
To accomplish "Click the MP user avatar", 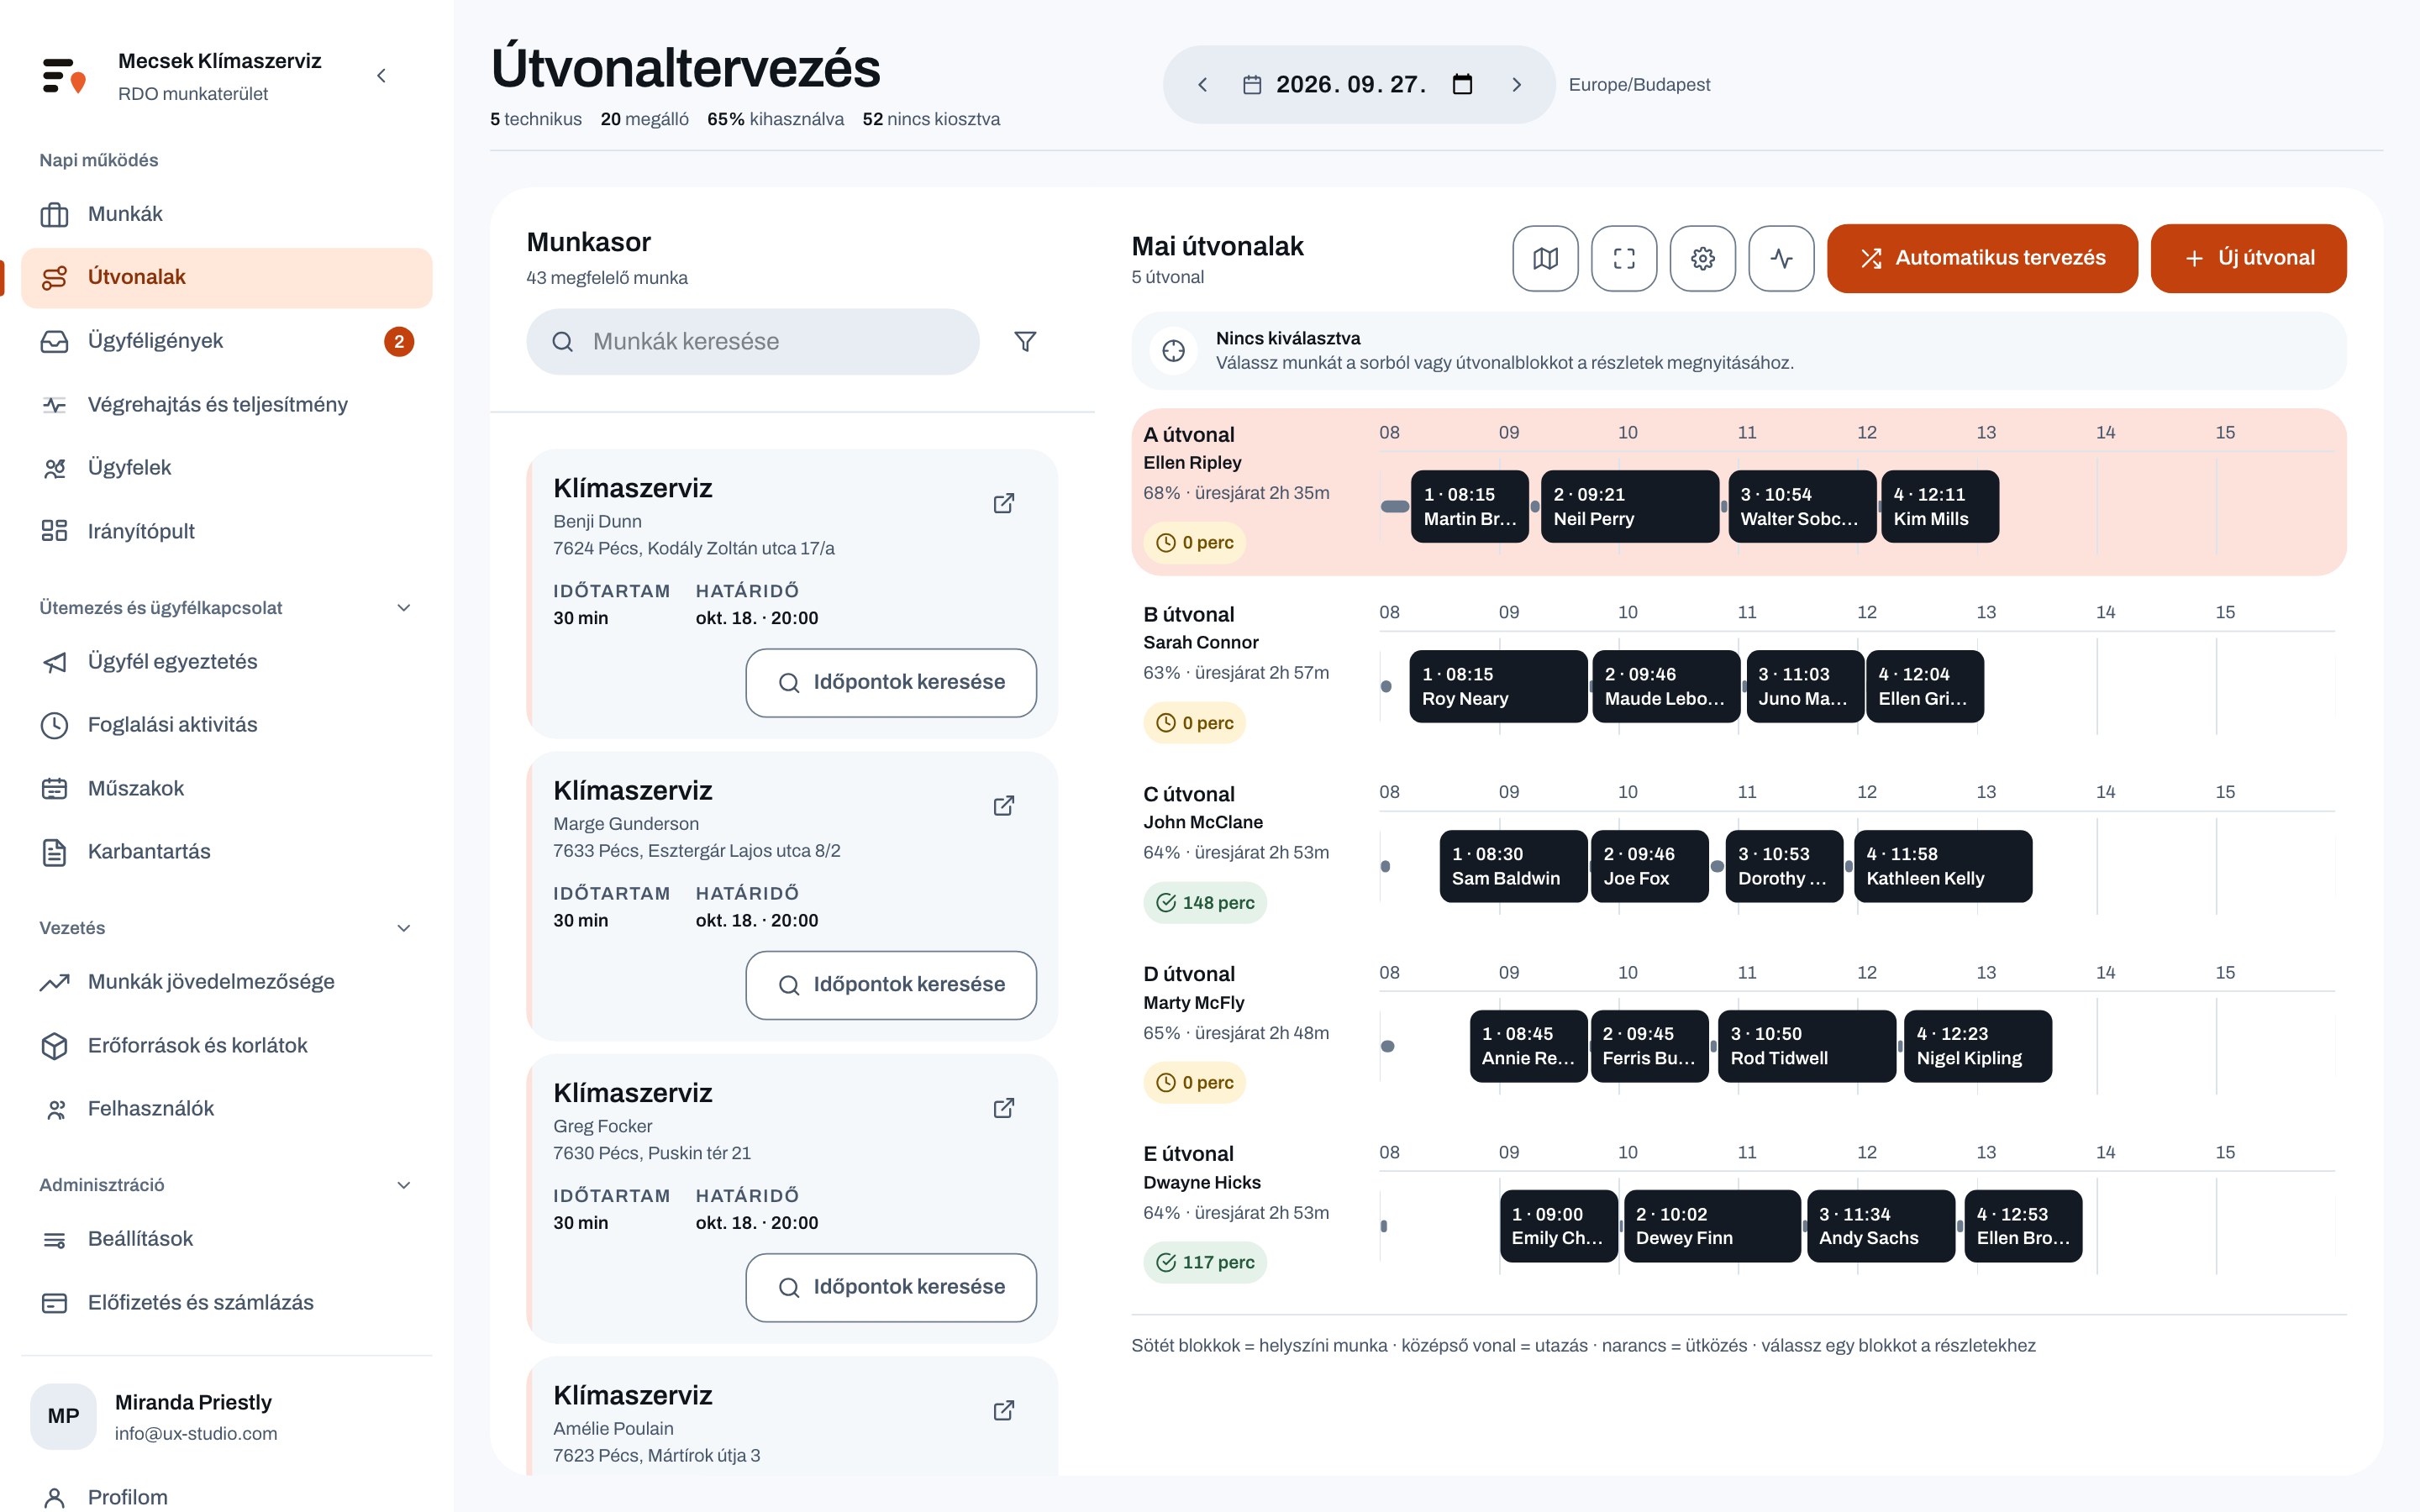I will [63, 1416].
